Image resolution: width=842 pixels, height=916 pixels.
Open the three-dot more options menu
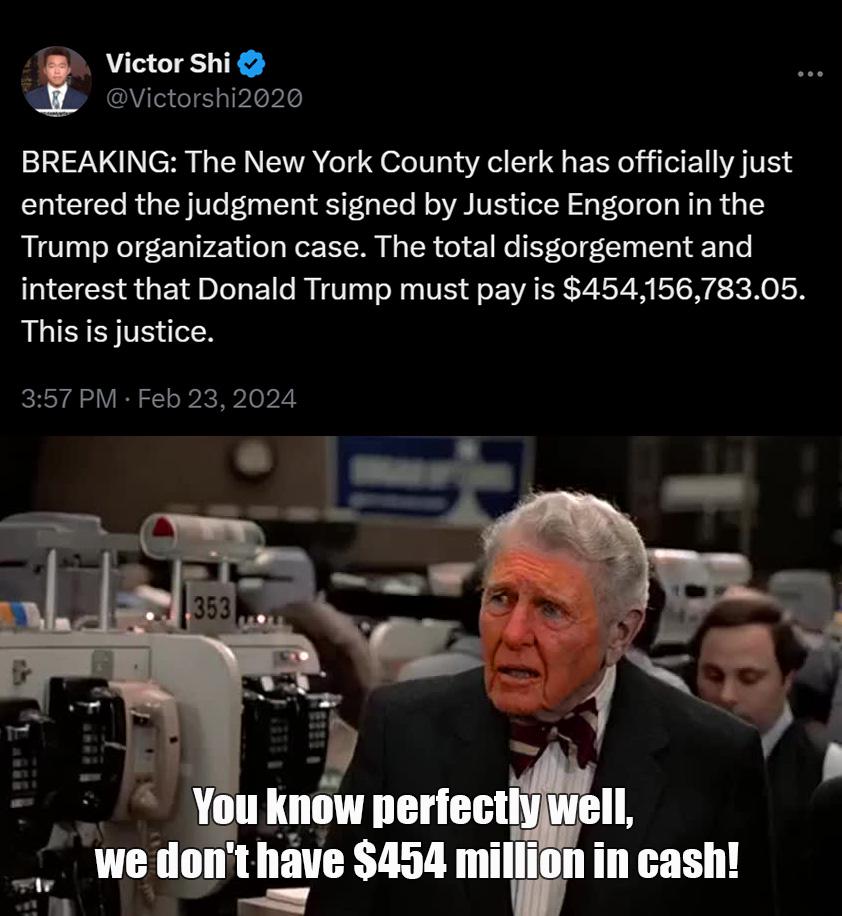point(810,74)
